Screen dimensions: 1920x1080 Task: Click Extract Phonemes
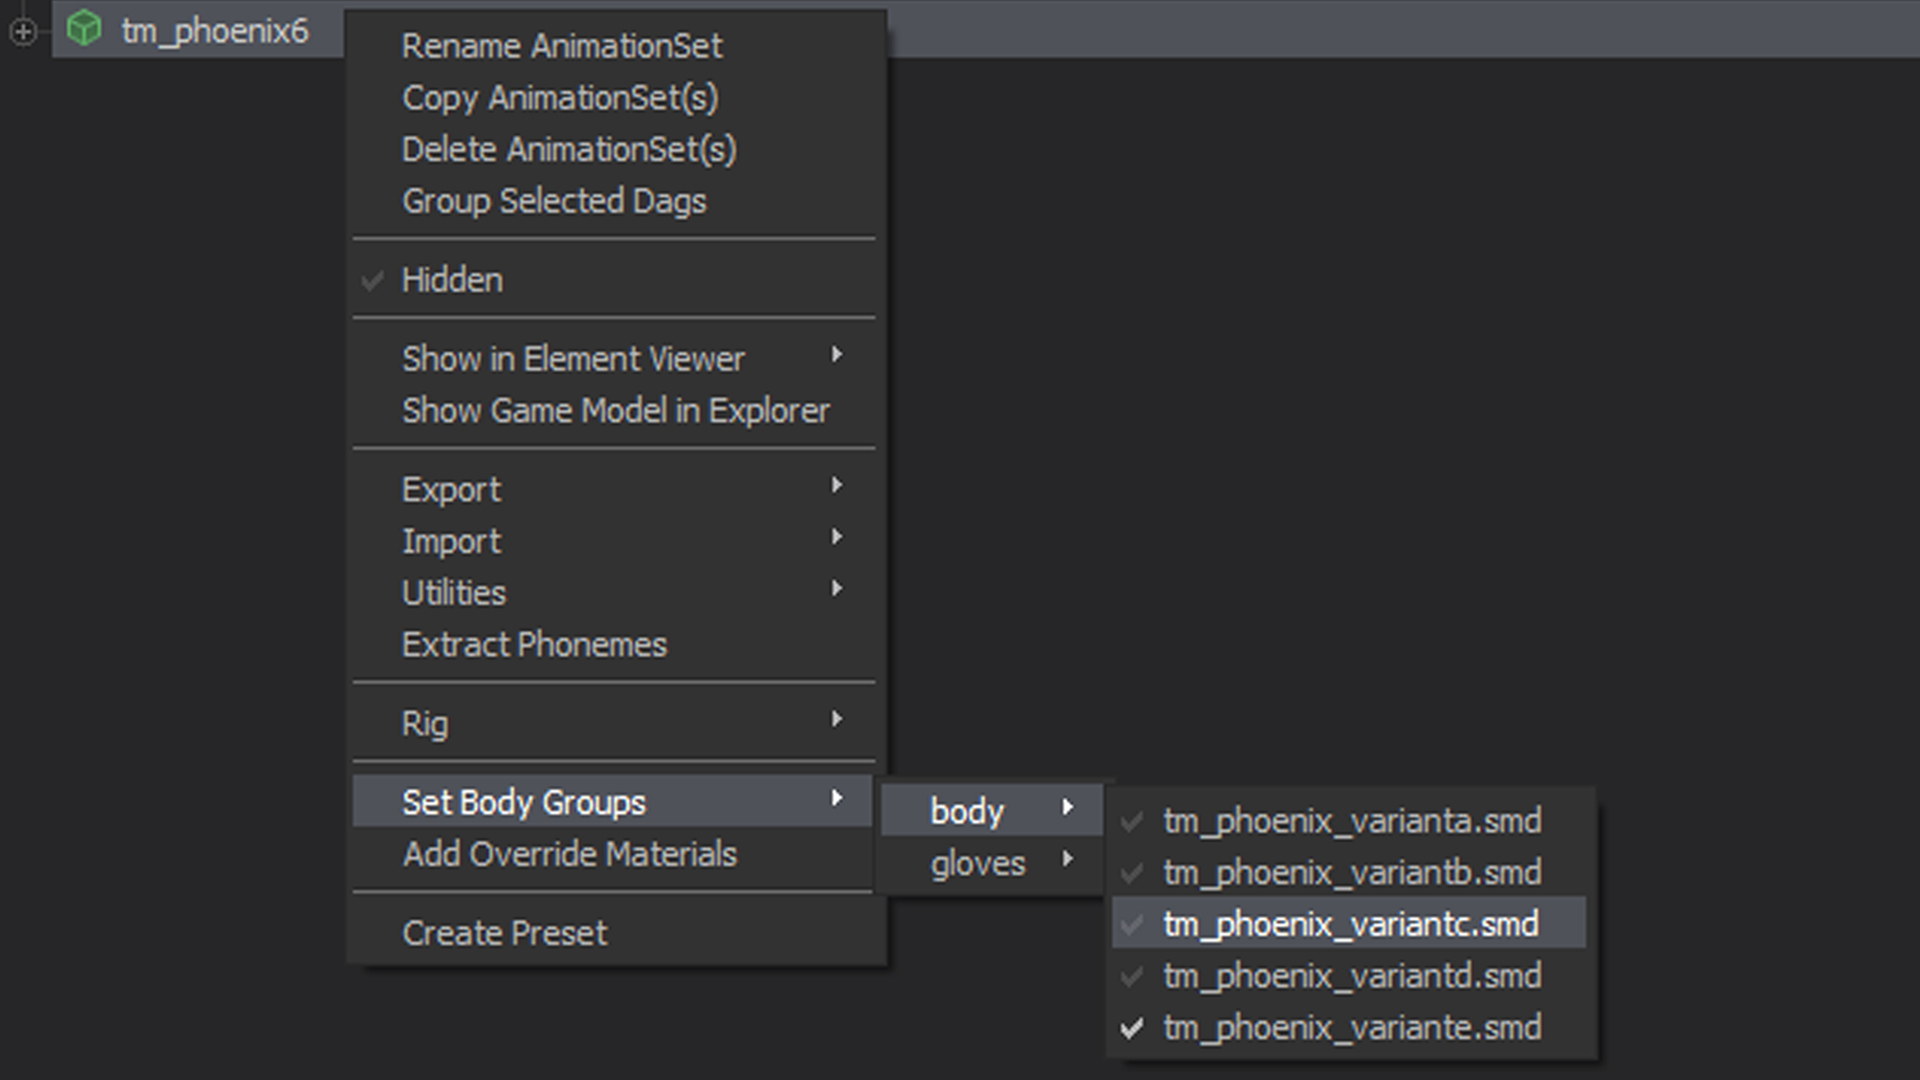click(x=533, y=645)
